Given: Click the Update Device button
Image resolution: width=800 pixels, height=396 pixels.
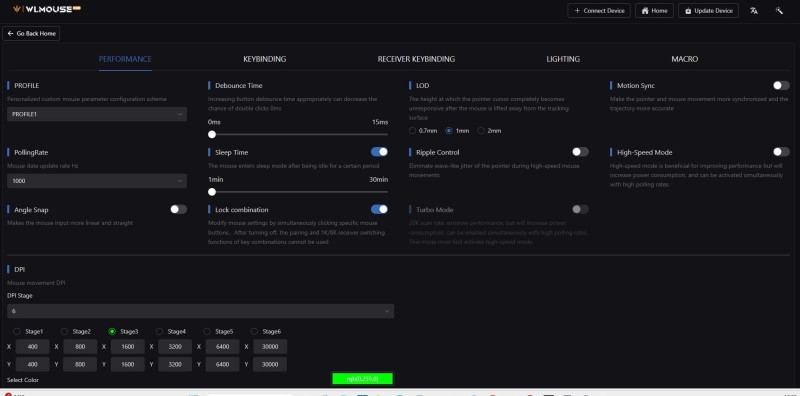Looking at the screenshot, I should click(x=709, y=11).
